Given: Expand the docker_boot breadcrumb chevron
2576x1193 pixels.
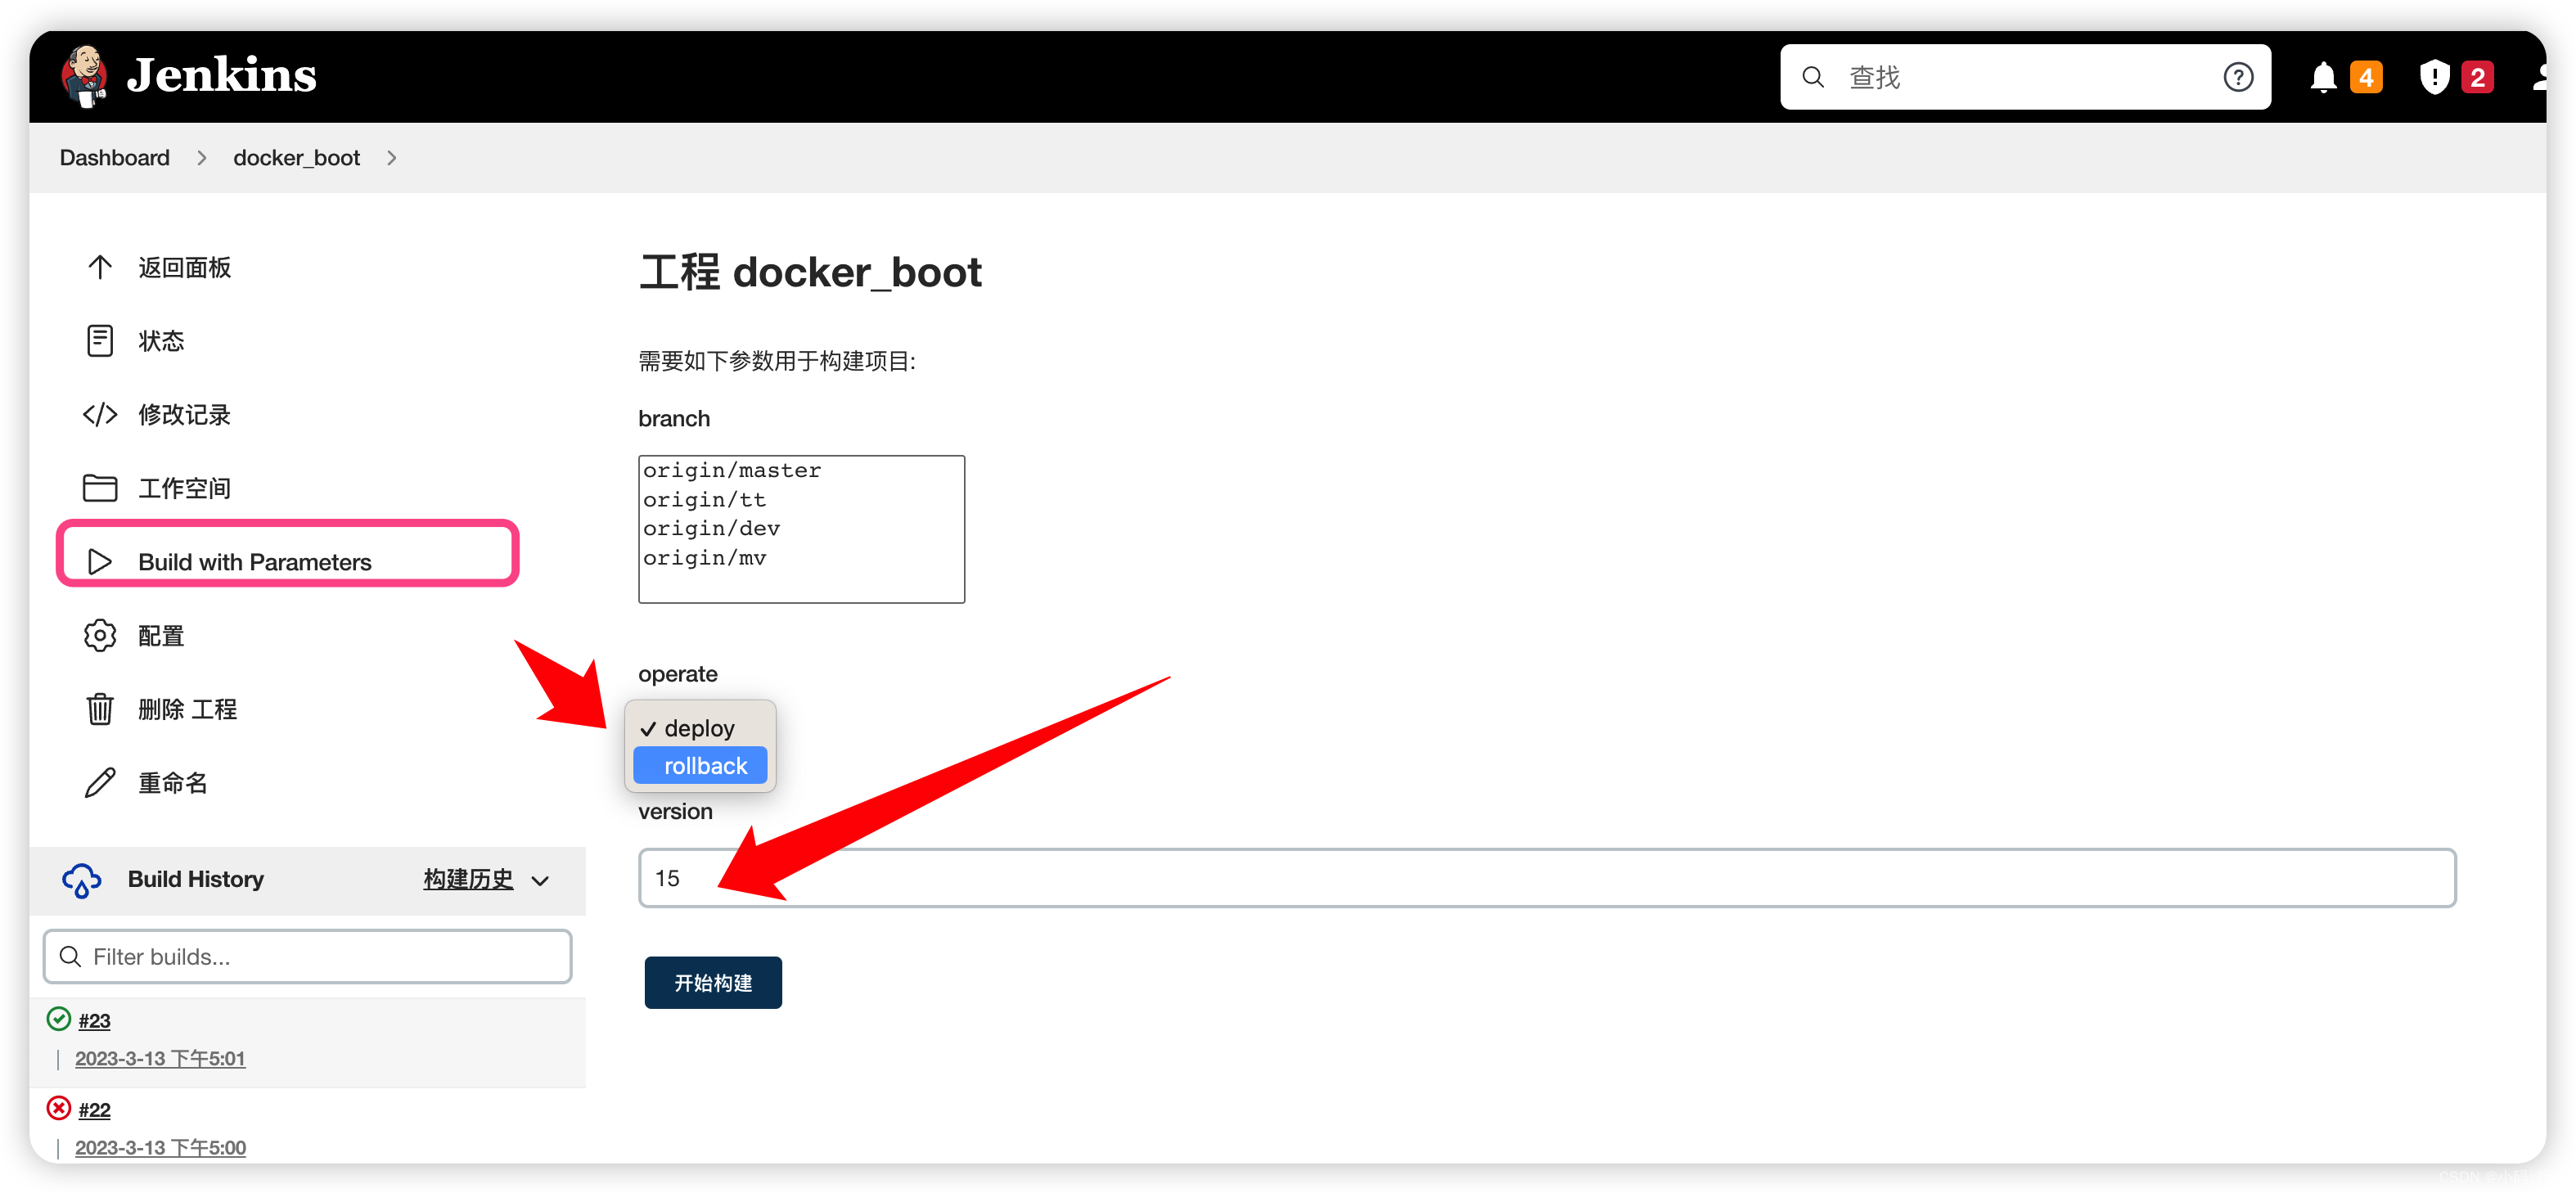Looking at the screenshot, I should tap(391, 158).
